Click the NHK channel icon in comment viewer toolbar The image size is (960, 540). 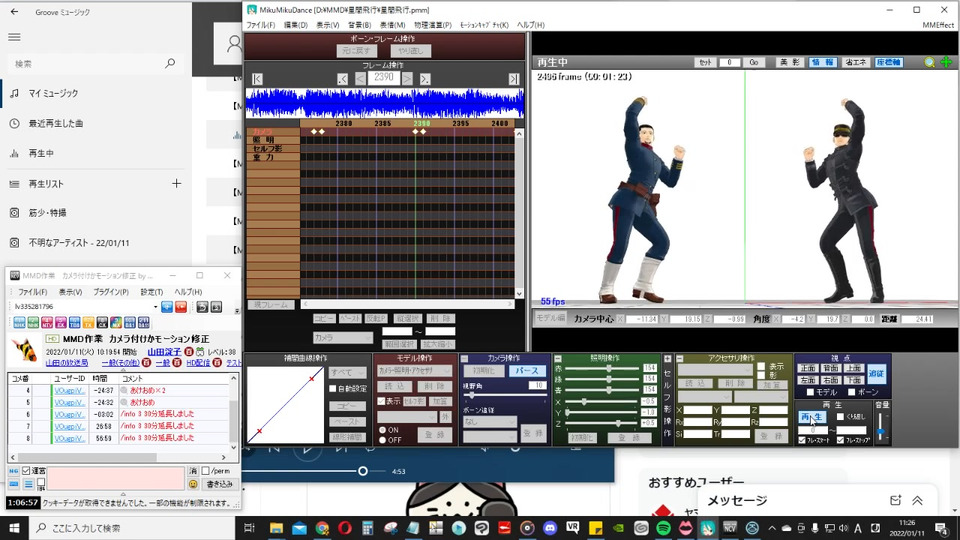(19, 322)
